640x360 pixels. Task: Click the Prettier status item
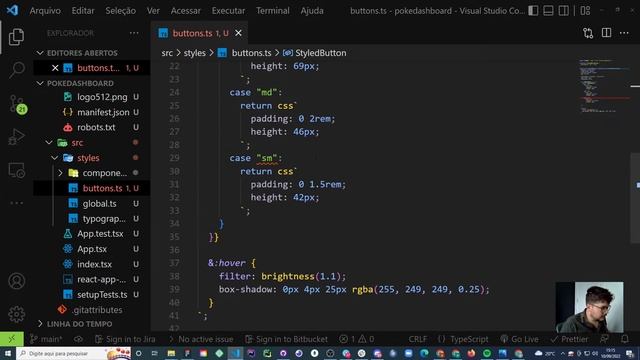[x=569, y=339]
